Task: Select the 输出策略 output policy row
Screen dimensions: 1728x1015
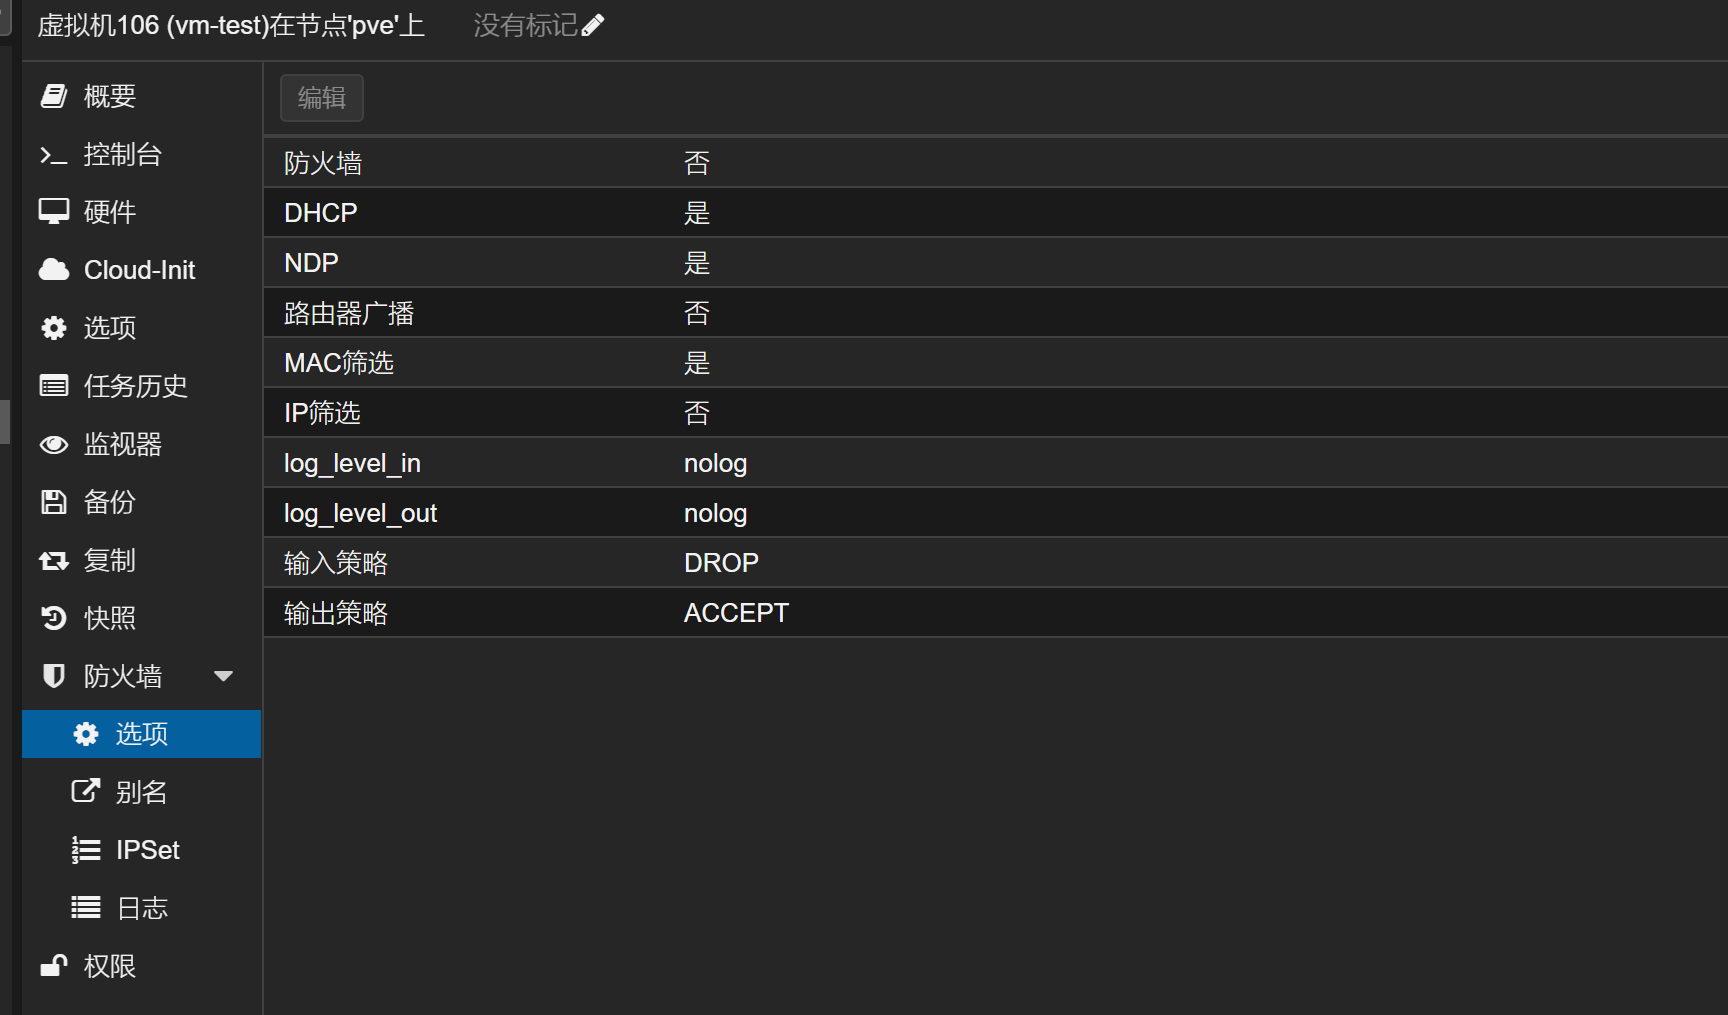Action: pos(996,612)
